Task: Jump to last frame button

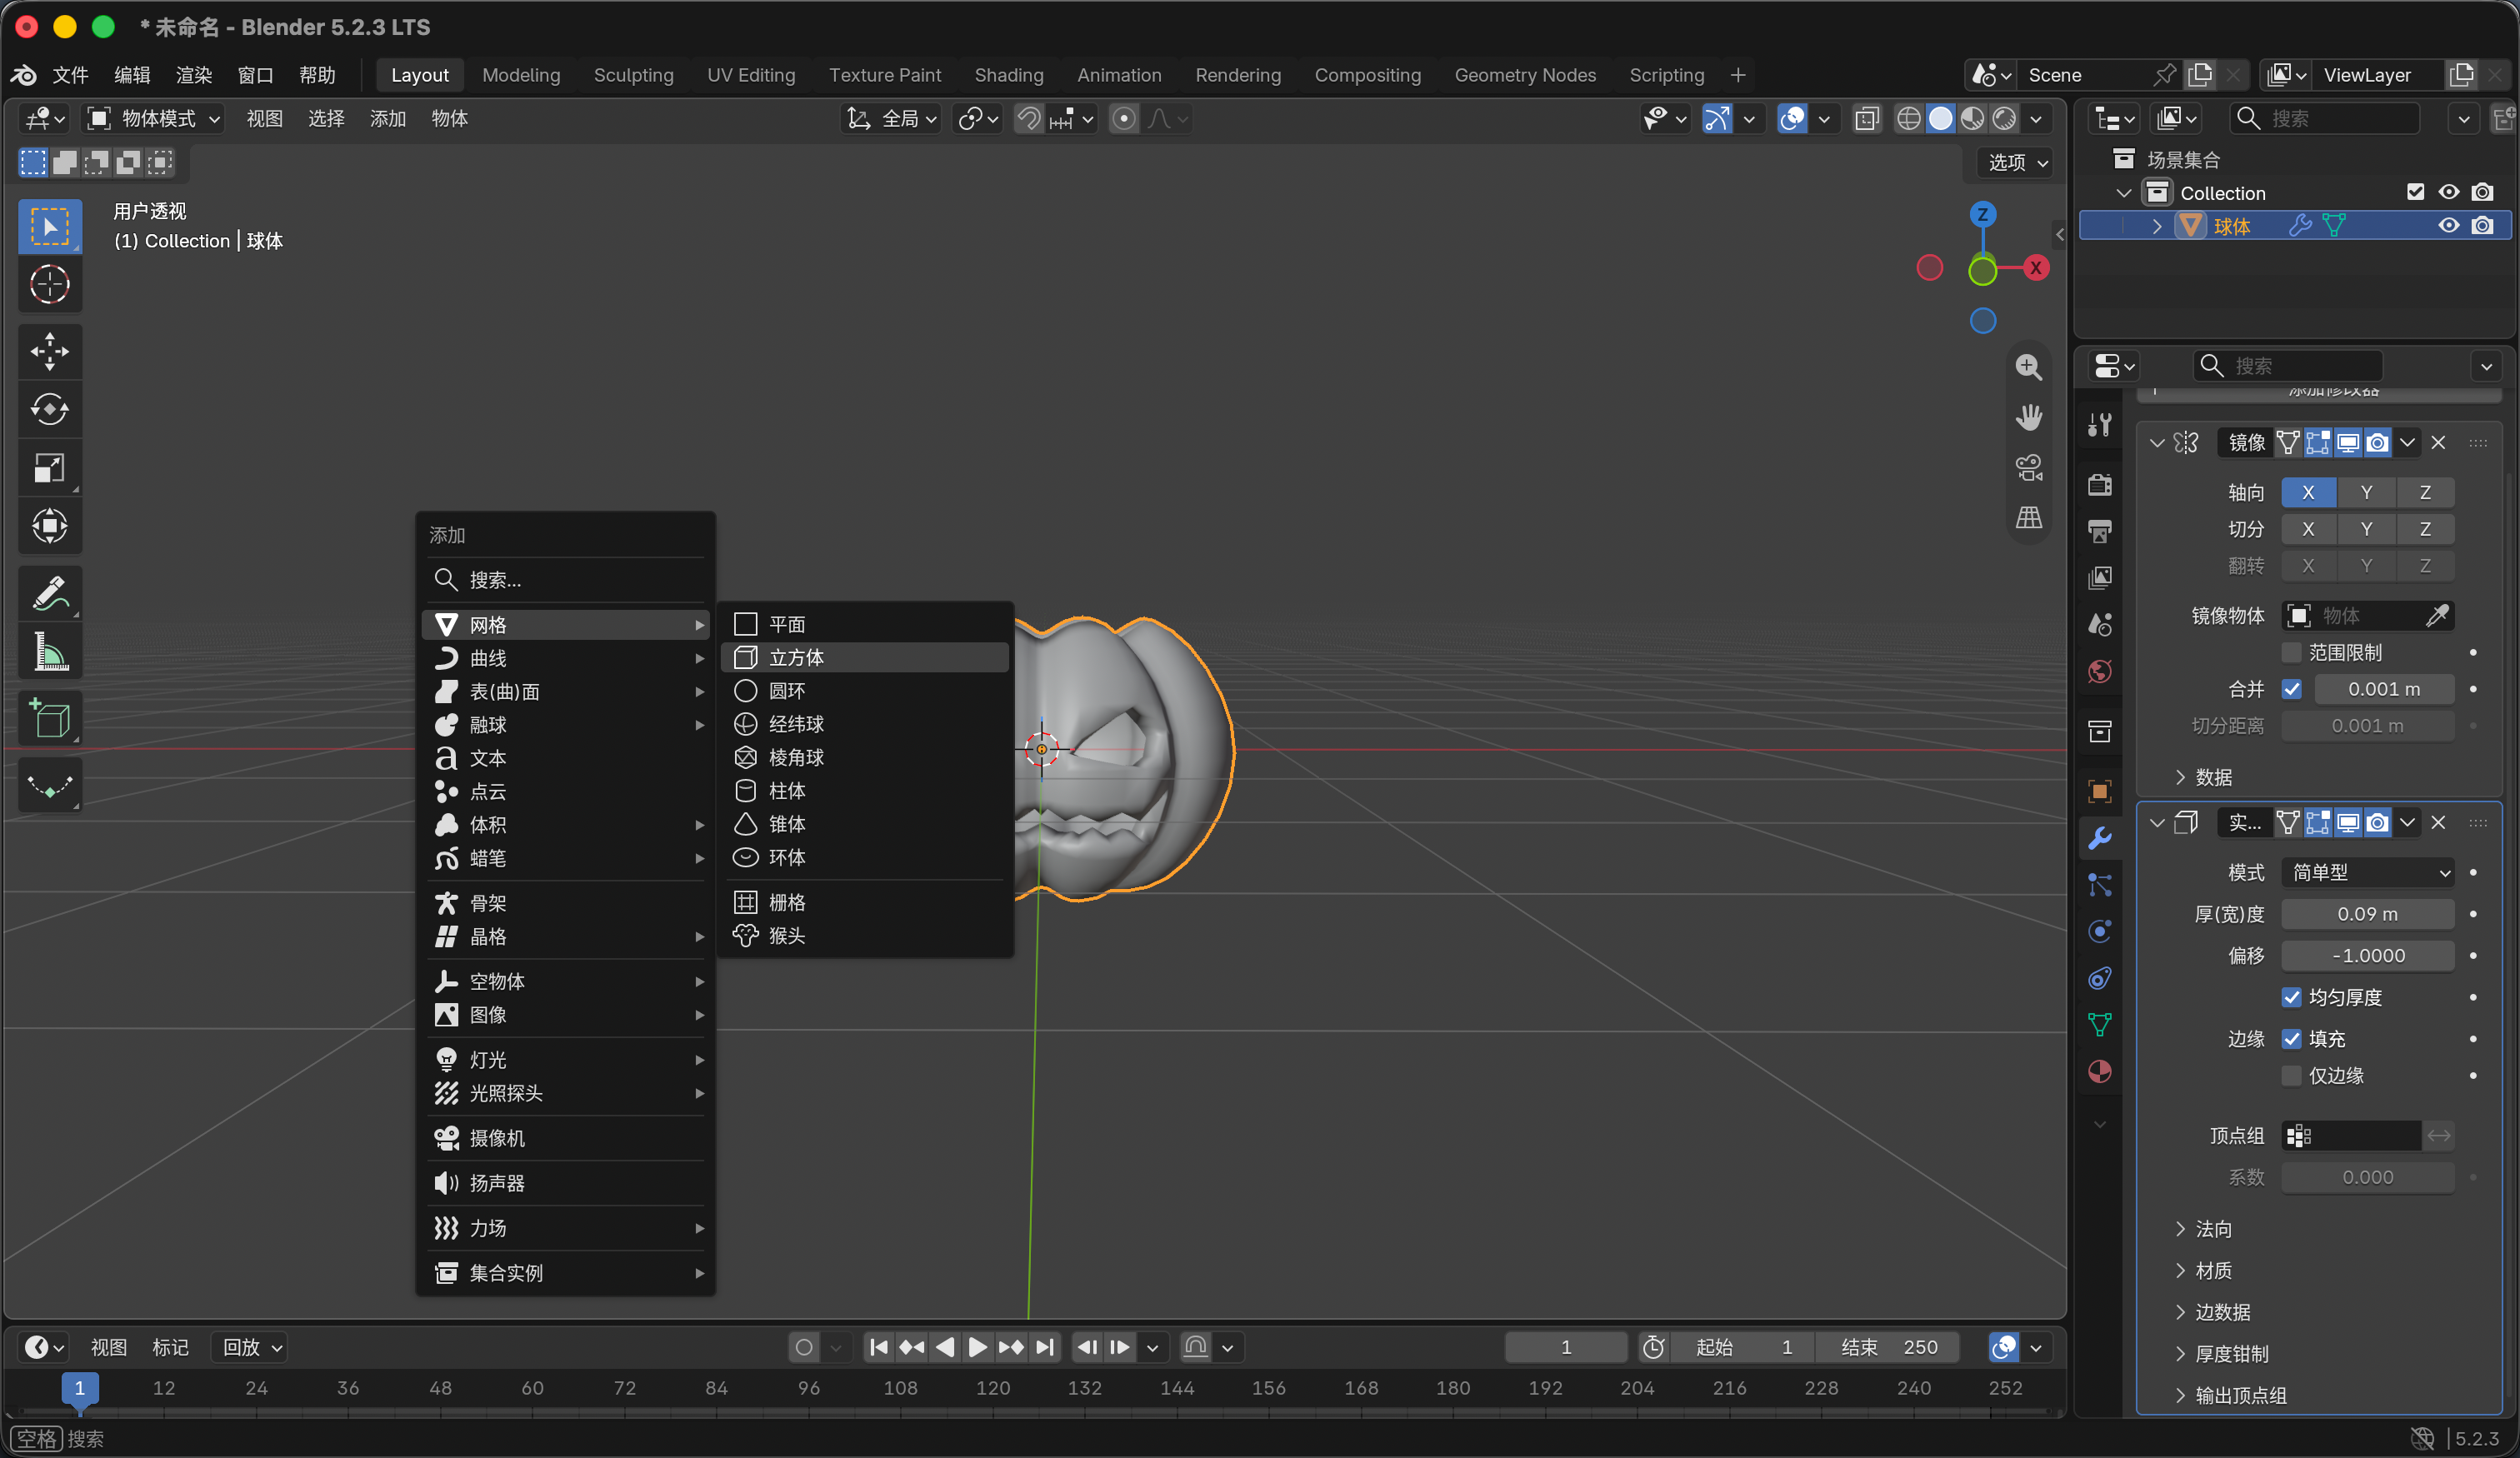Action: click(x=1044, y=1347)
